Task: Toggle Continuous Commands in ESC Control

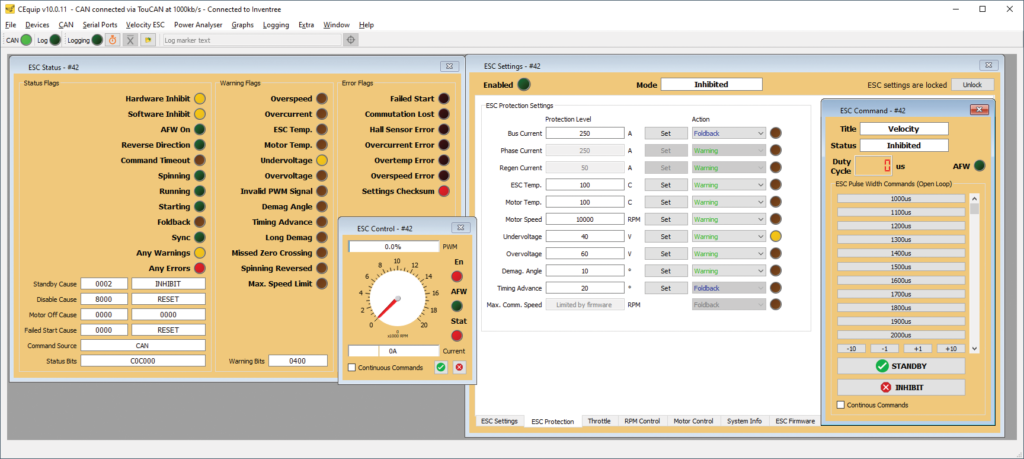Action: (352, 368)
